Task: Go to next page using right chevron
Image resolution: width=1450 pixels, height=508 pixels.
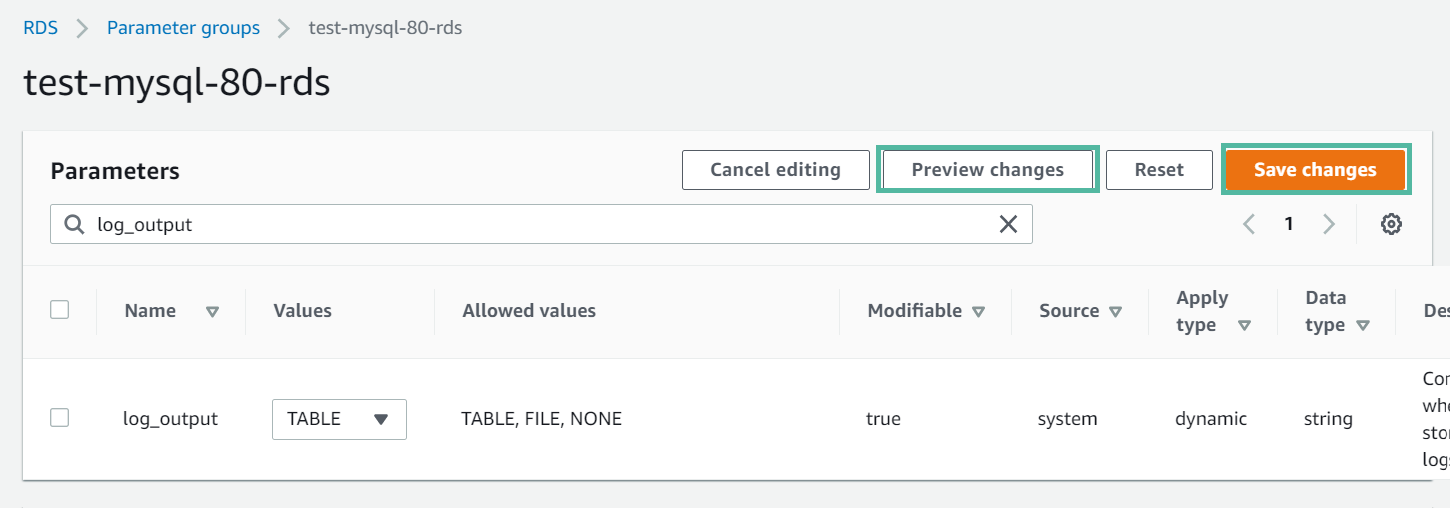Action: pyautogui.click(x=1329, y=224)
